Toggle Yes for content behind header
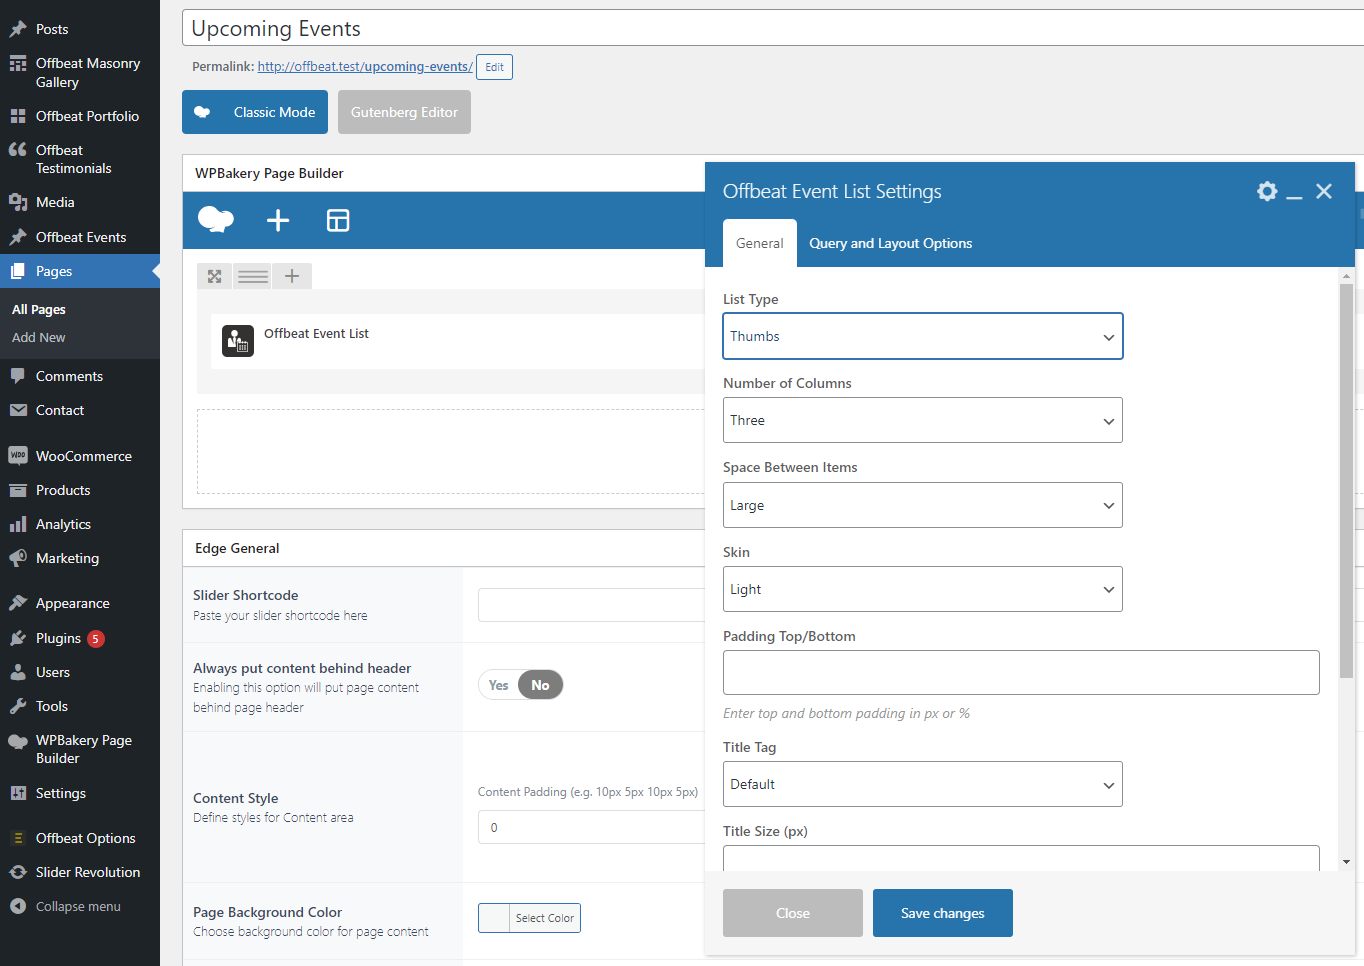1364x966 pixels. (x=499, y=685)
